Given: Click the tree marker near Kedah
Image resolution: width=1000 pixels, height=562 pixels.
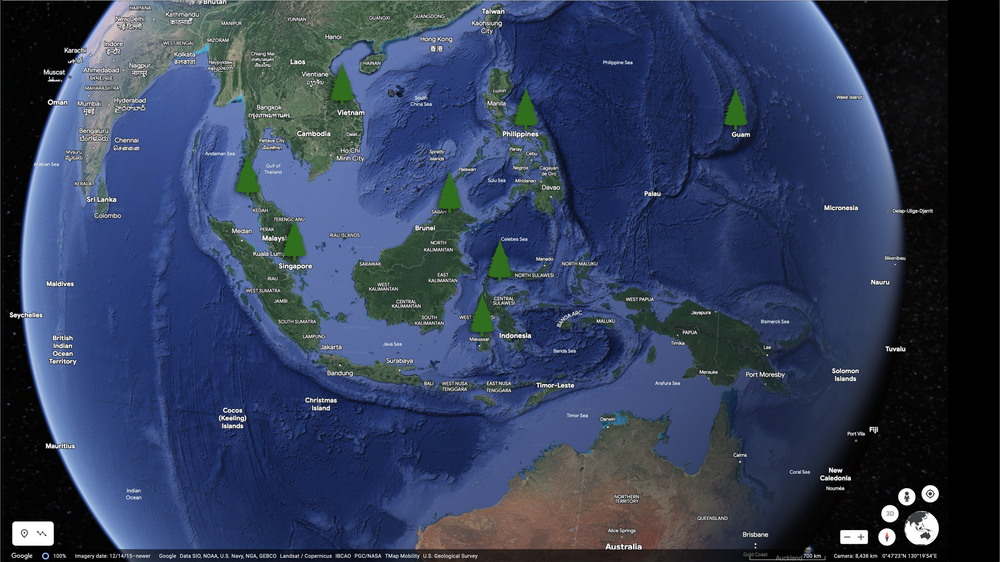Looking at the screenshot, I should pyautogui.click(x=247, y=176).
